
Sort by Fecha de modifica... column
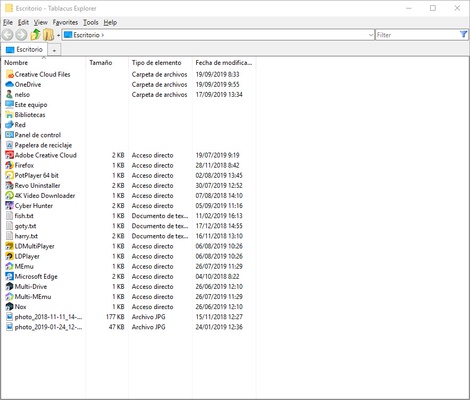click(x=224, y=63)
